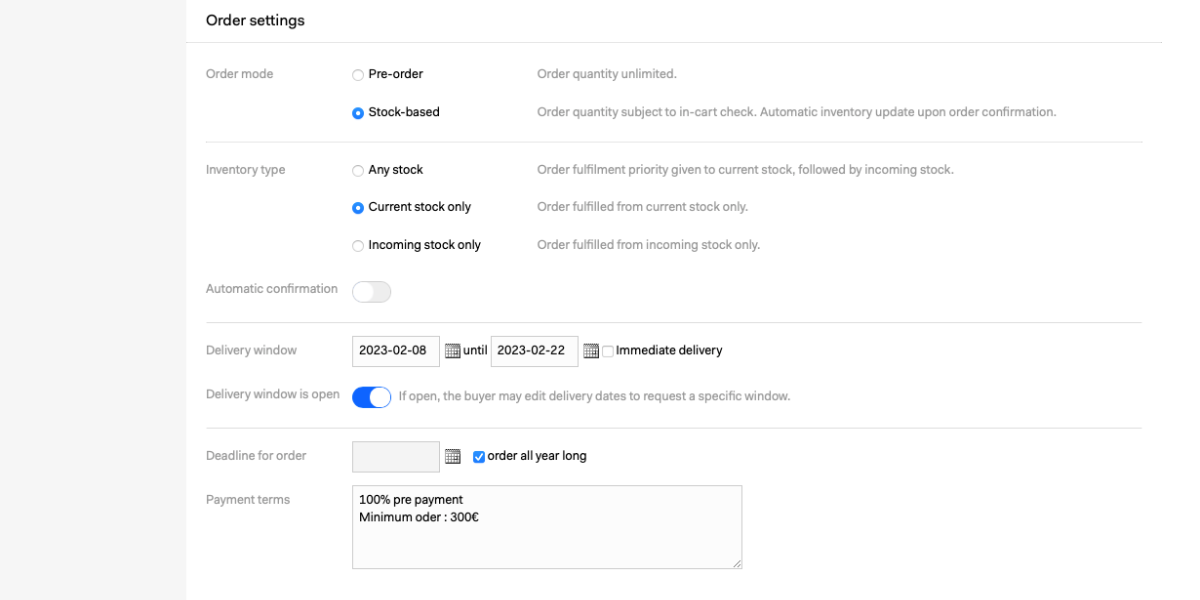This screenshot has width=1200, height=600.
Task: Click the Delivery window label
Action: click(x=251, y=351)
